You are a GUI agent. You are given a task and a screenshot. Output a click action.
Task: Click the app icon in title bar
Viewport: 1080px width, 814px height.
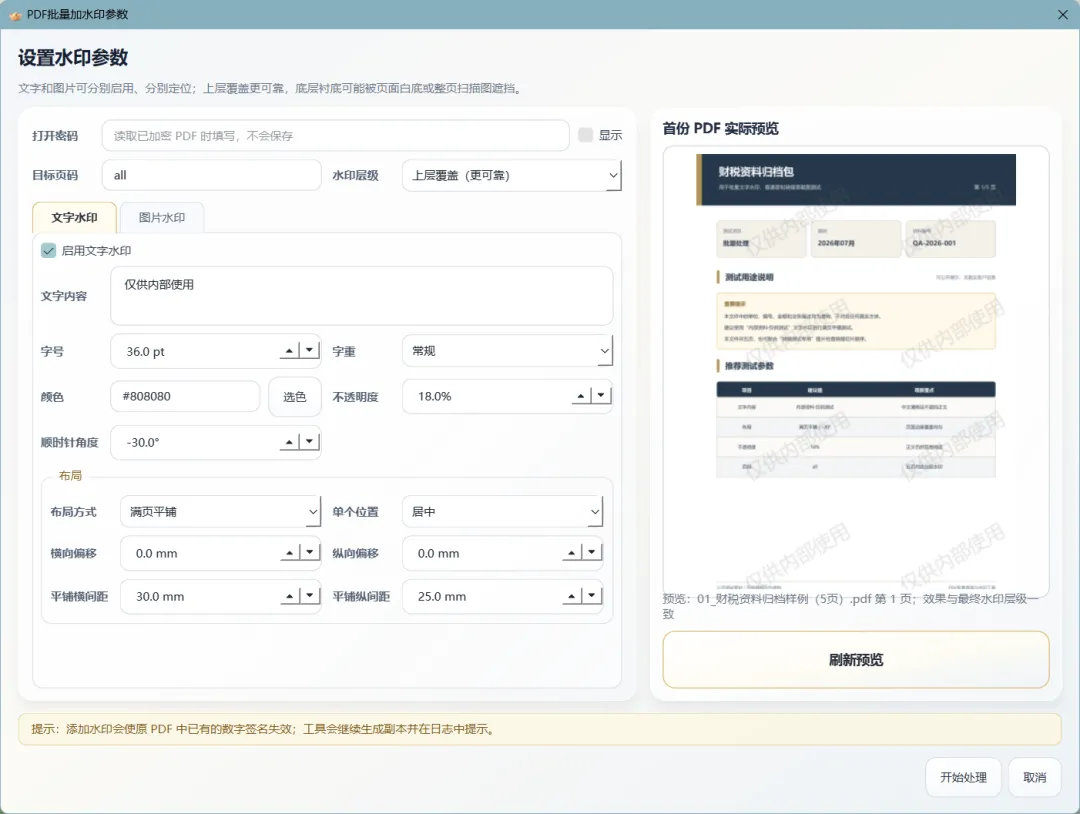point(14,14)
